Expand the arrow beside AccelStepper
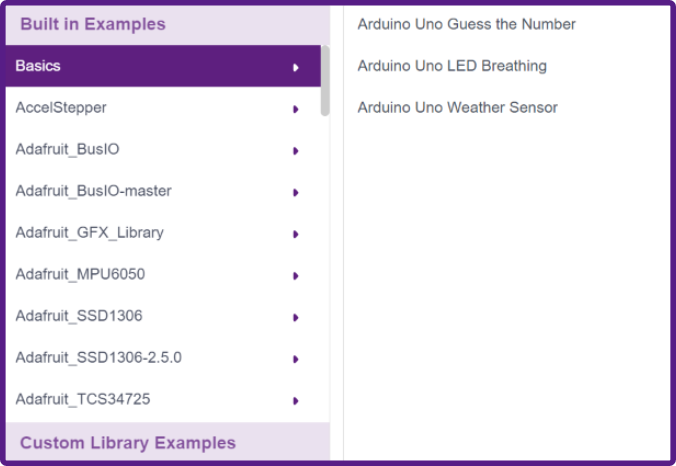 point(296,109)
